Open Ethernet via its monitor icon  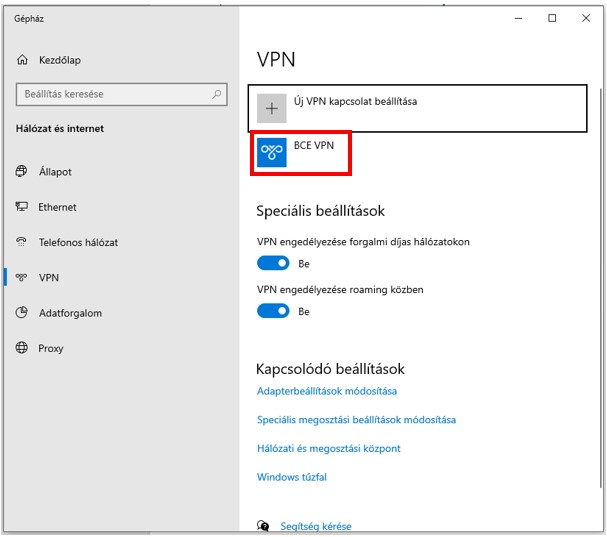pyautogui.click(x=22, y=206)
